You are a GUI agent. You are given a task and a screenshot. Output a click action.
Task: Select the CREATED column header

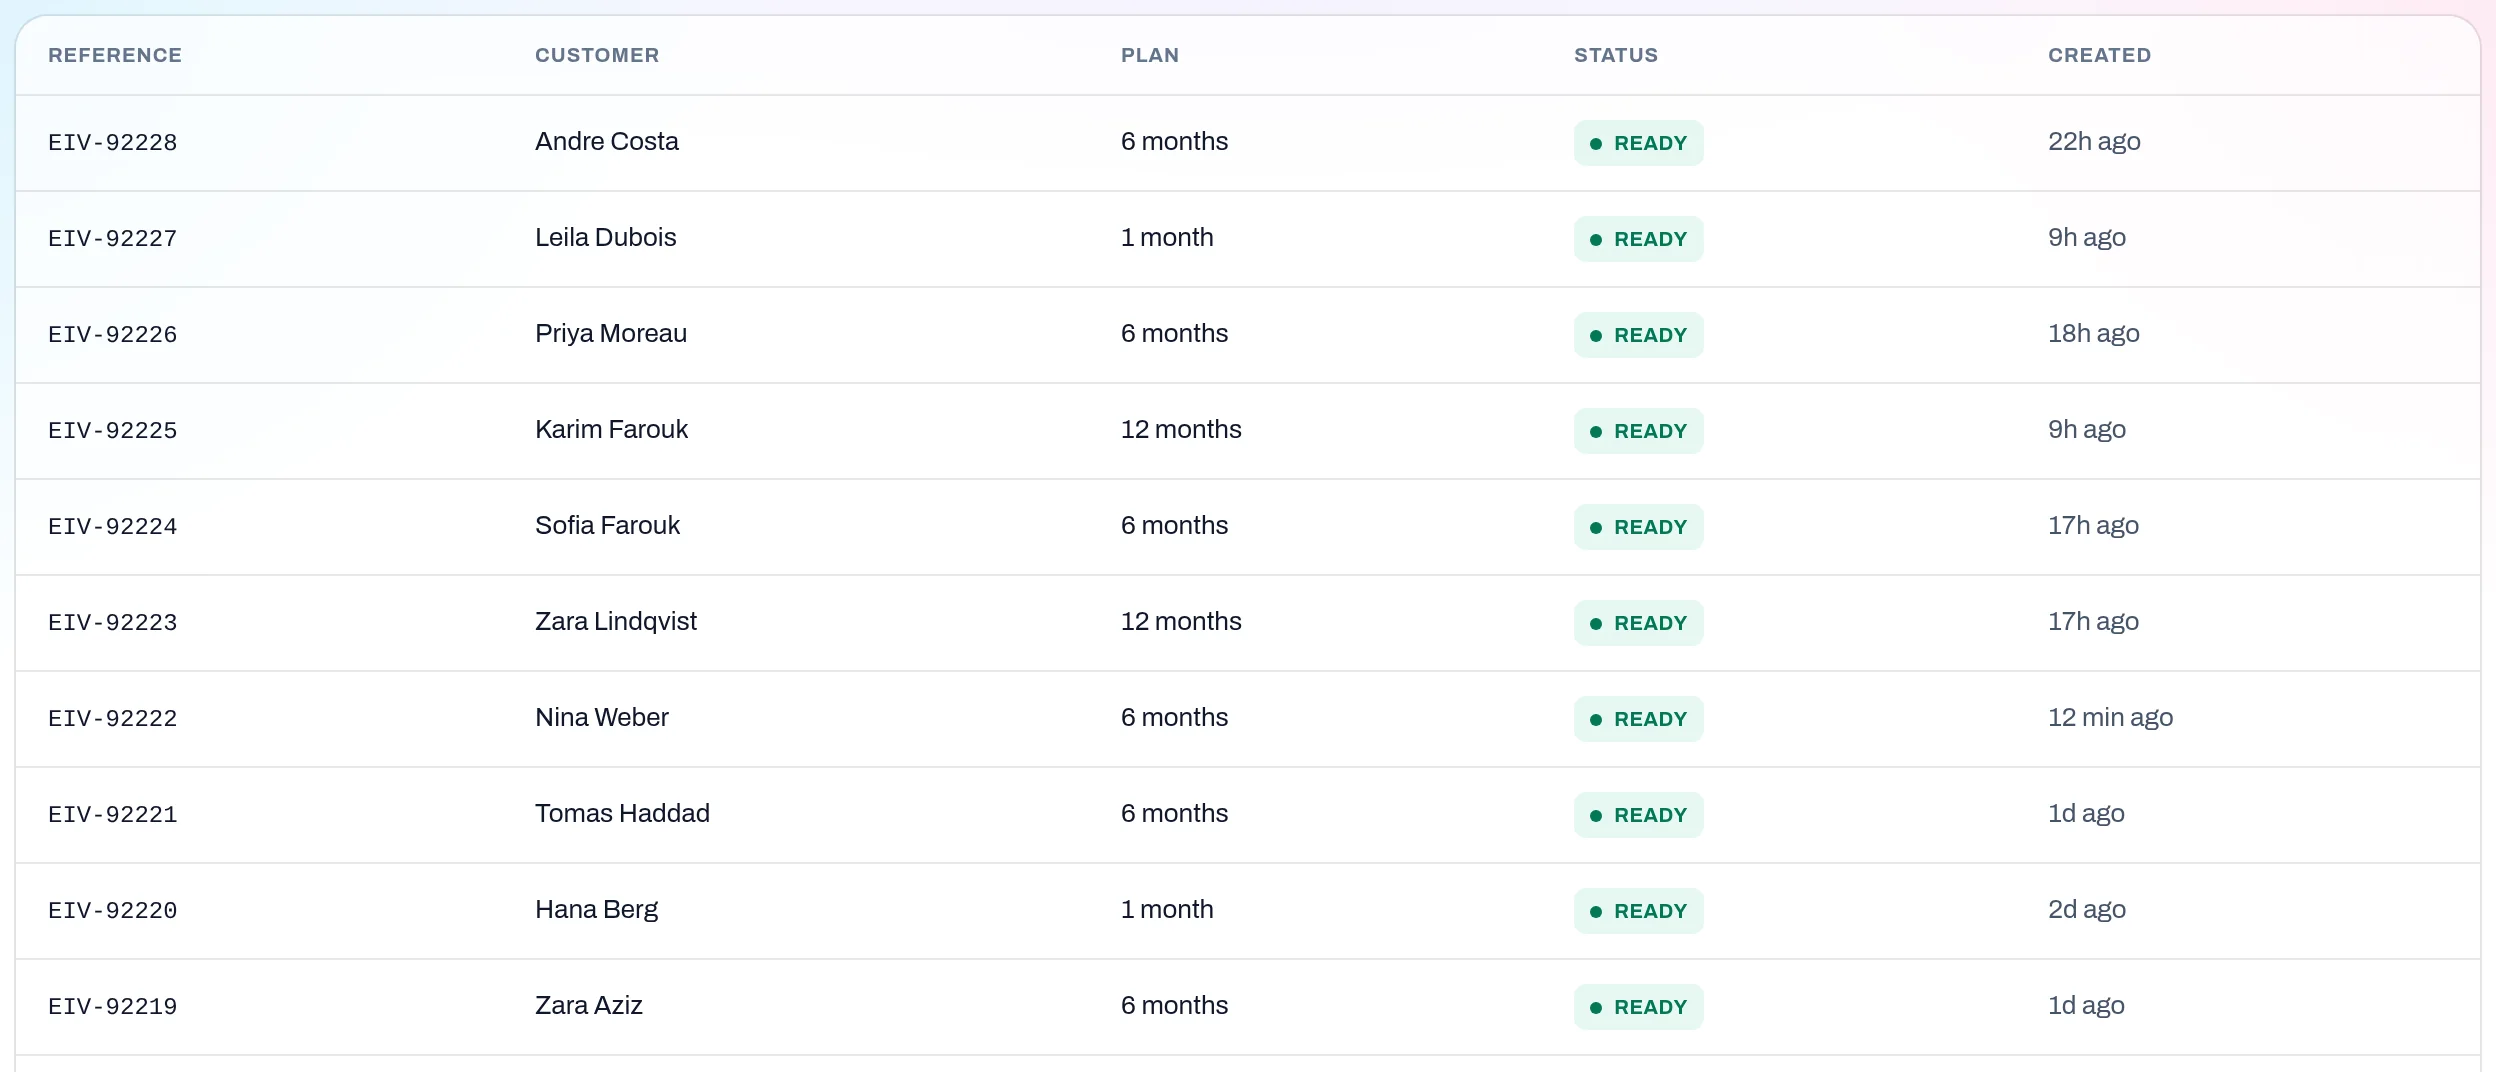coord(2099,55)
